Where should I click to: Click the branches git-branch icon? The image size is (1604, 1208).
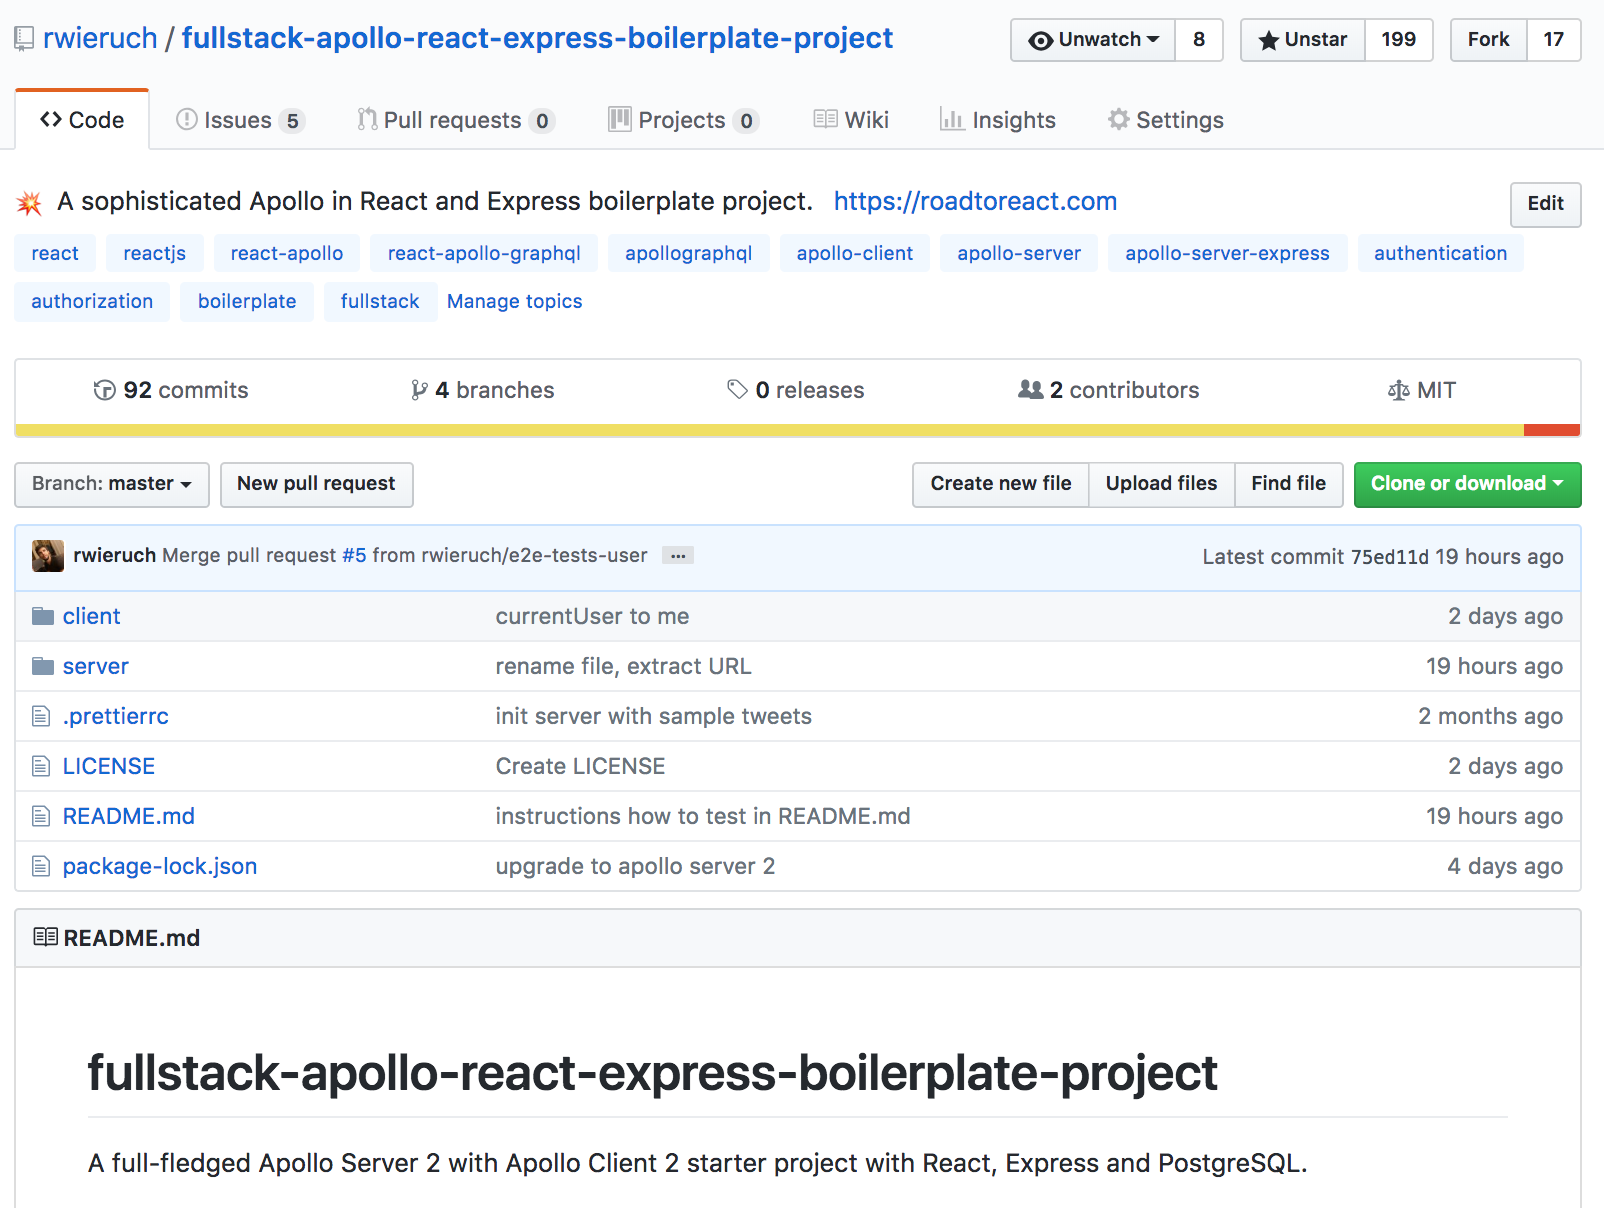(x=420, y=390)
